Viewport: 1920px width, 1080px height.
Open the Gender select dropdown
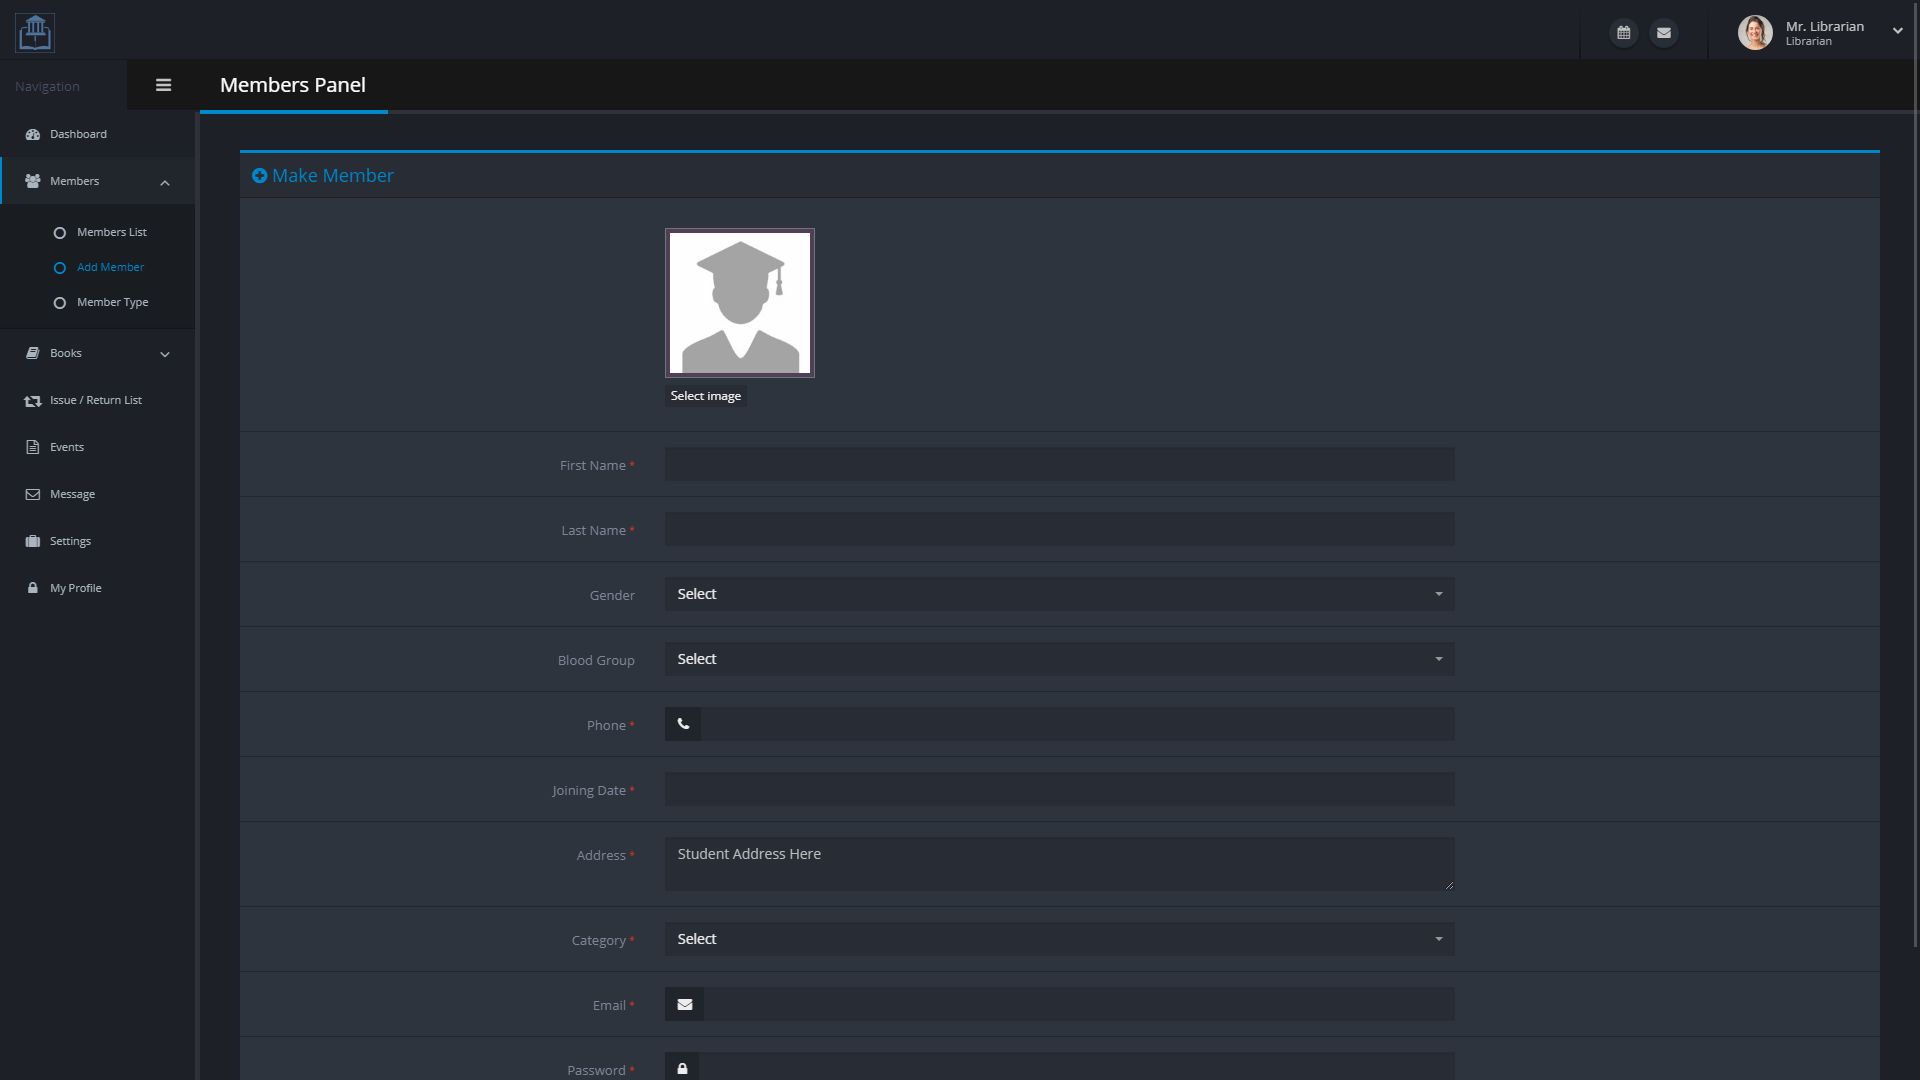(x=1059, y=594)
